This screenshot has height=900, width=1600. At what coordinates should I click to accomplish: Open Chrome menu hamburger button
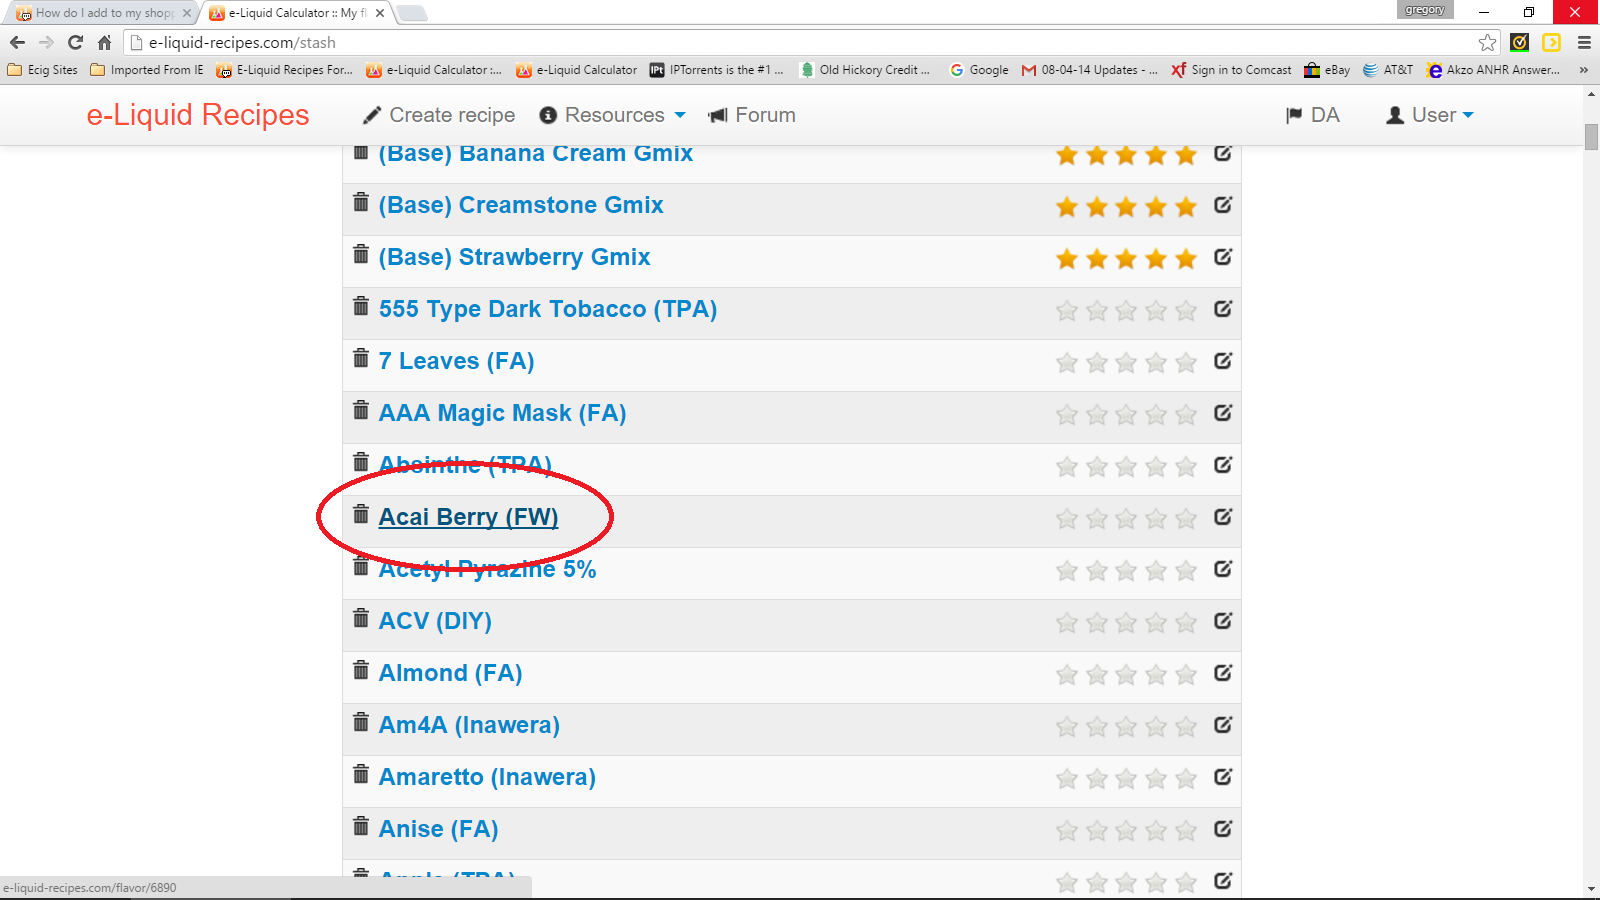1584,42
